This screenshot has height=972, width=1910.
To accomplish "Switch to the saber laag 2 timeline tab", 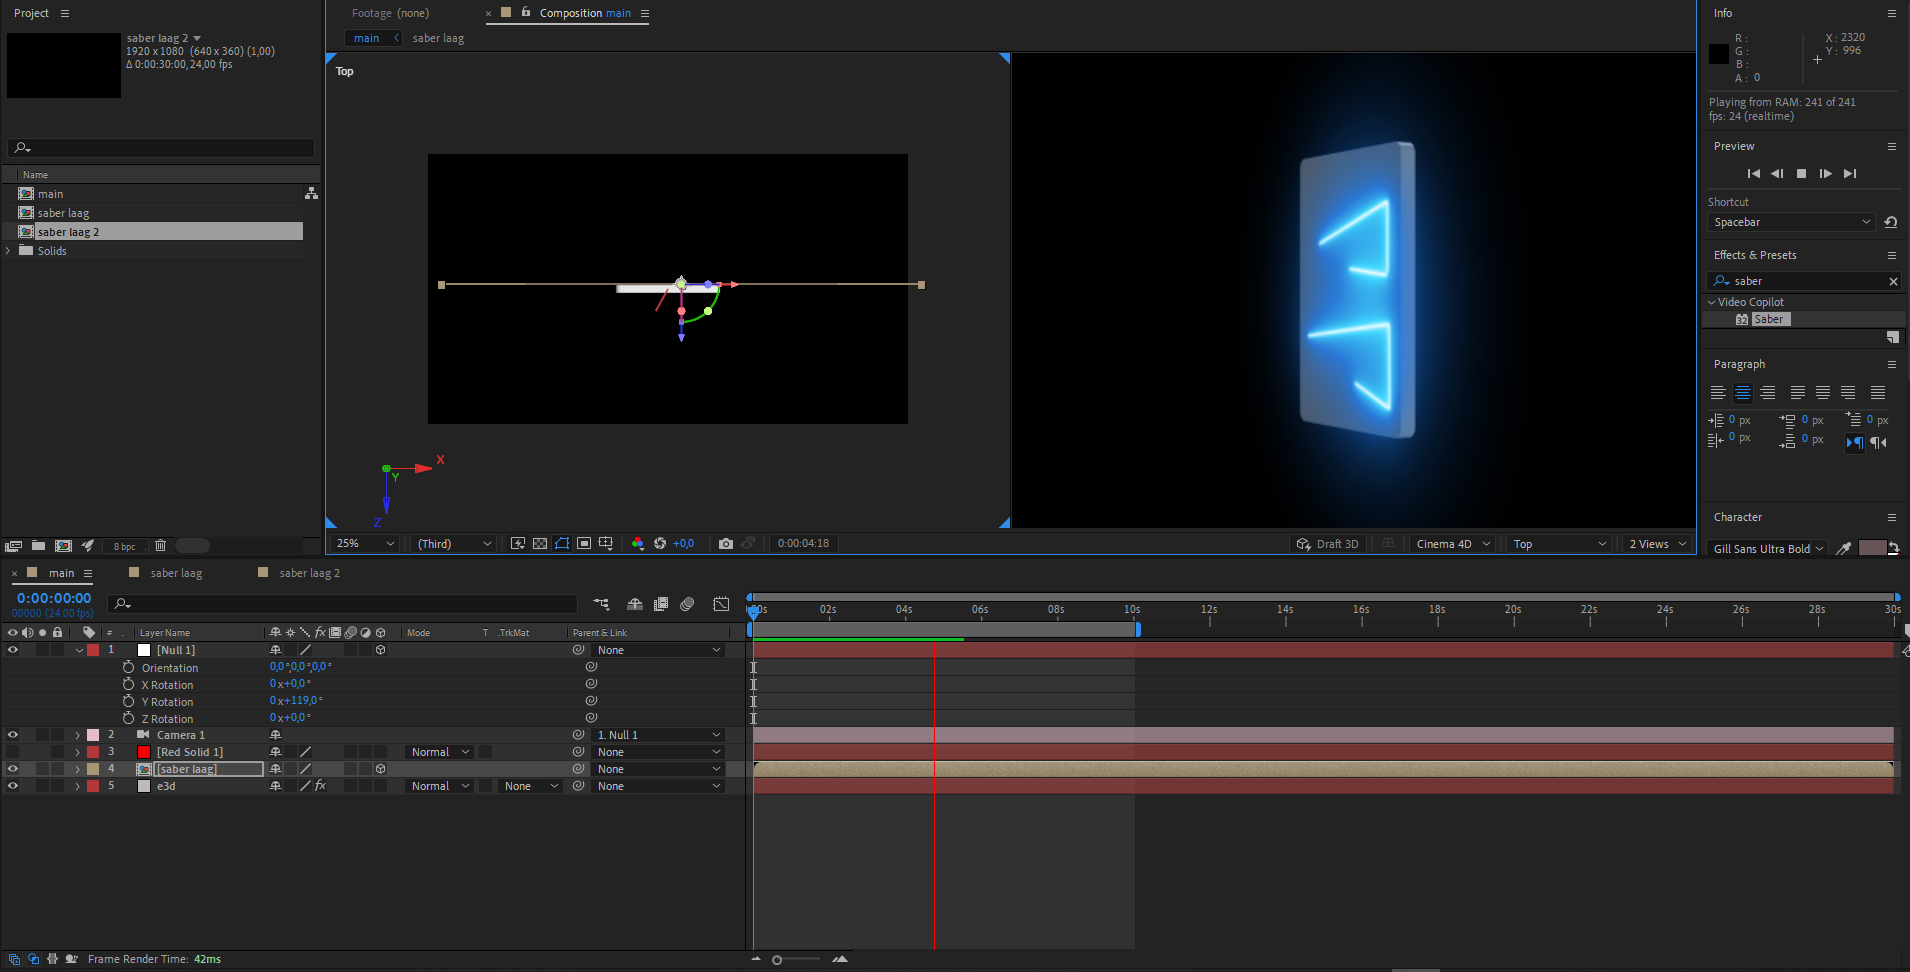I will tap(310, 572).
